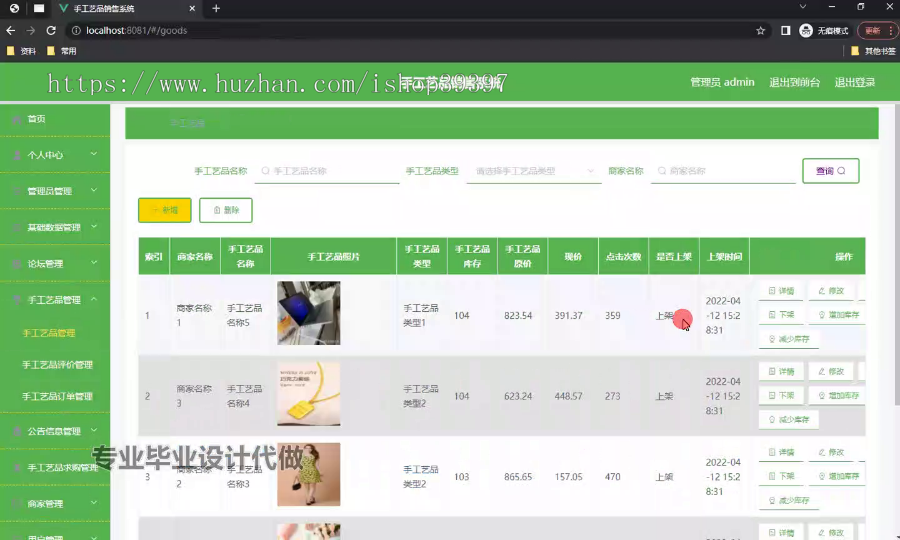Expand the 论坛管理 sidebar menu
This screenshot has height=540, width=900.
coord(55,263)
